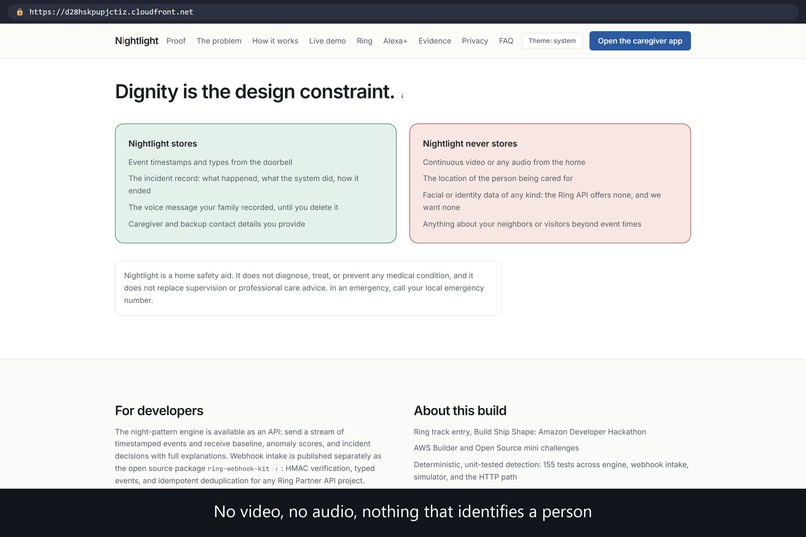
Task: Open the Live demo section
Action: [x=327, y=41]
